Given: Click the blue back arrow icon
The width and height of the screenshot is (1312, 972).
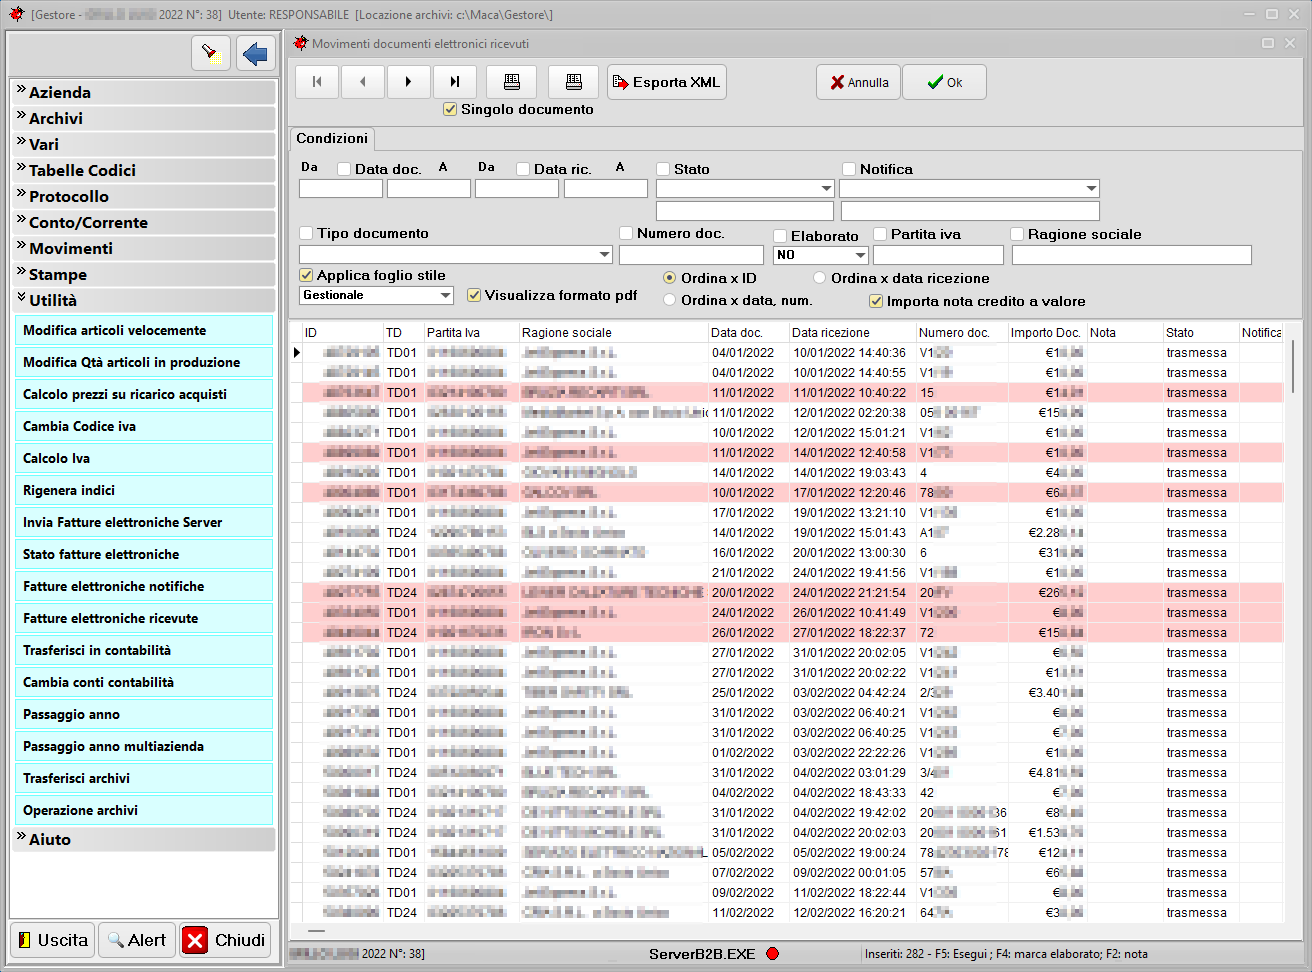Looking at the screenshot, I should coord(256,53).
